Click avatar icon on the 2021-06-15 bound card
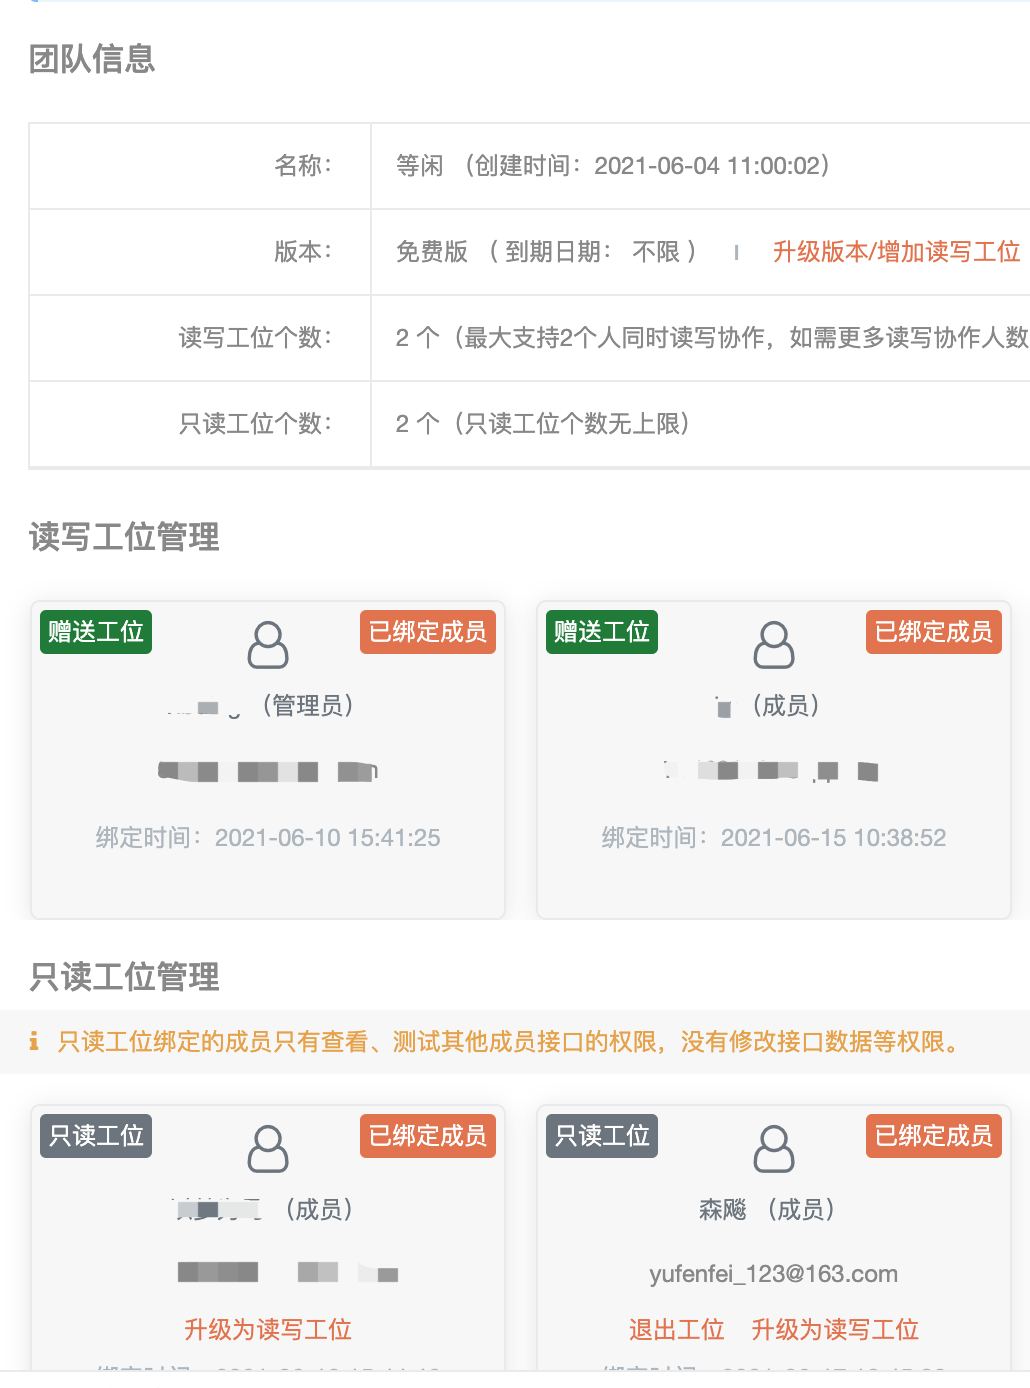 point(774,645)
